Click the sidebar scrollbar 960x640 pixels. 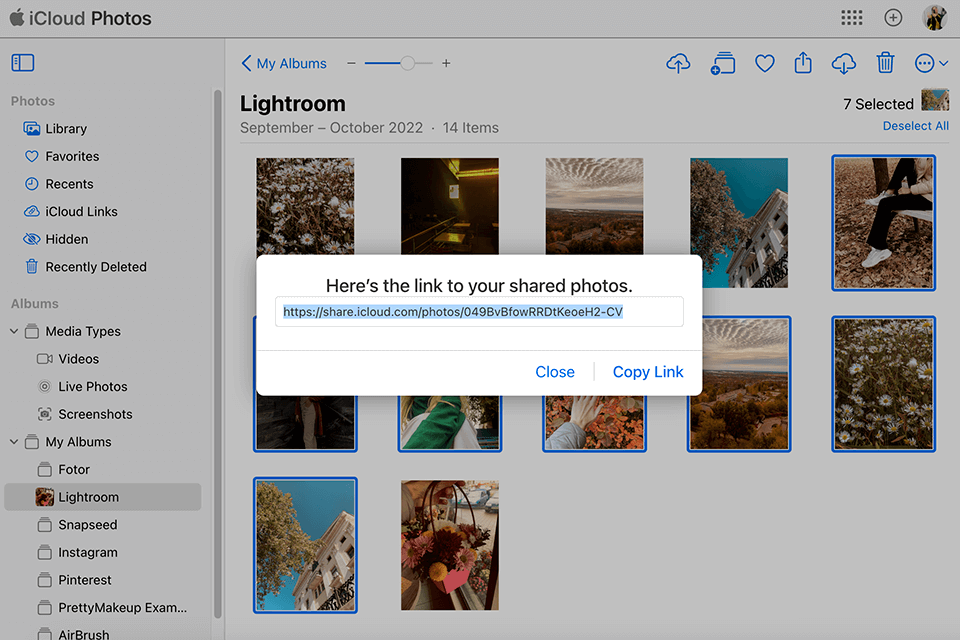(217, 353)
